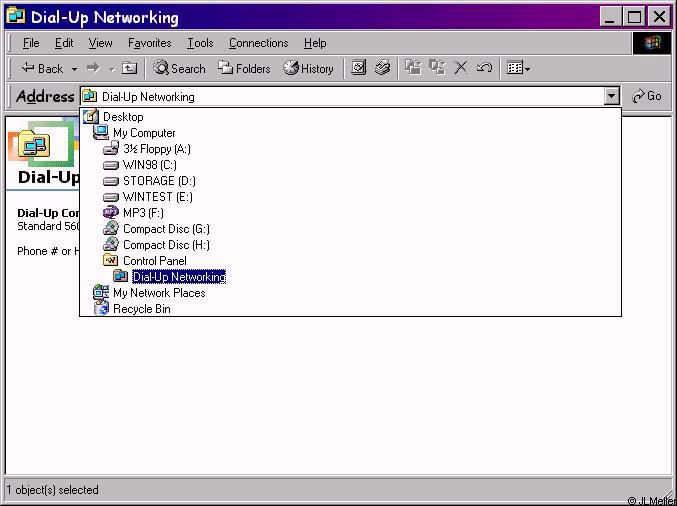Click the Forward arrow button
This screenshot has height=506, width=677.
tap(93, 68)
